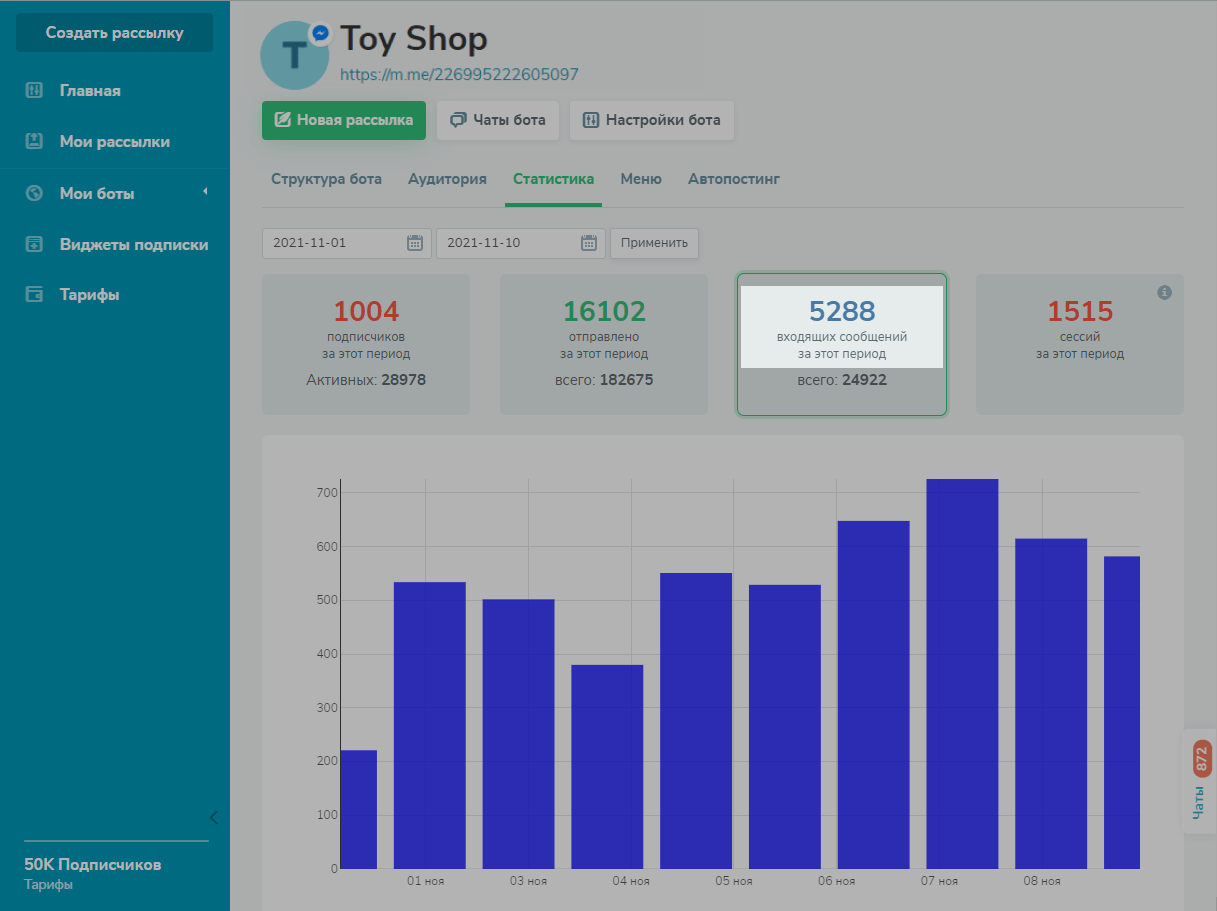Click the Главная sidebar icon

(34, 90)
